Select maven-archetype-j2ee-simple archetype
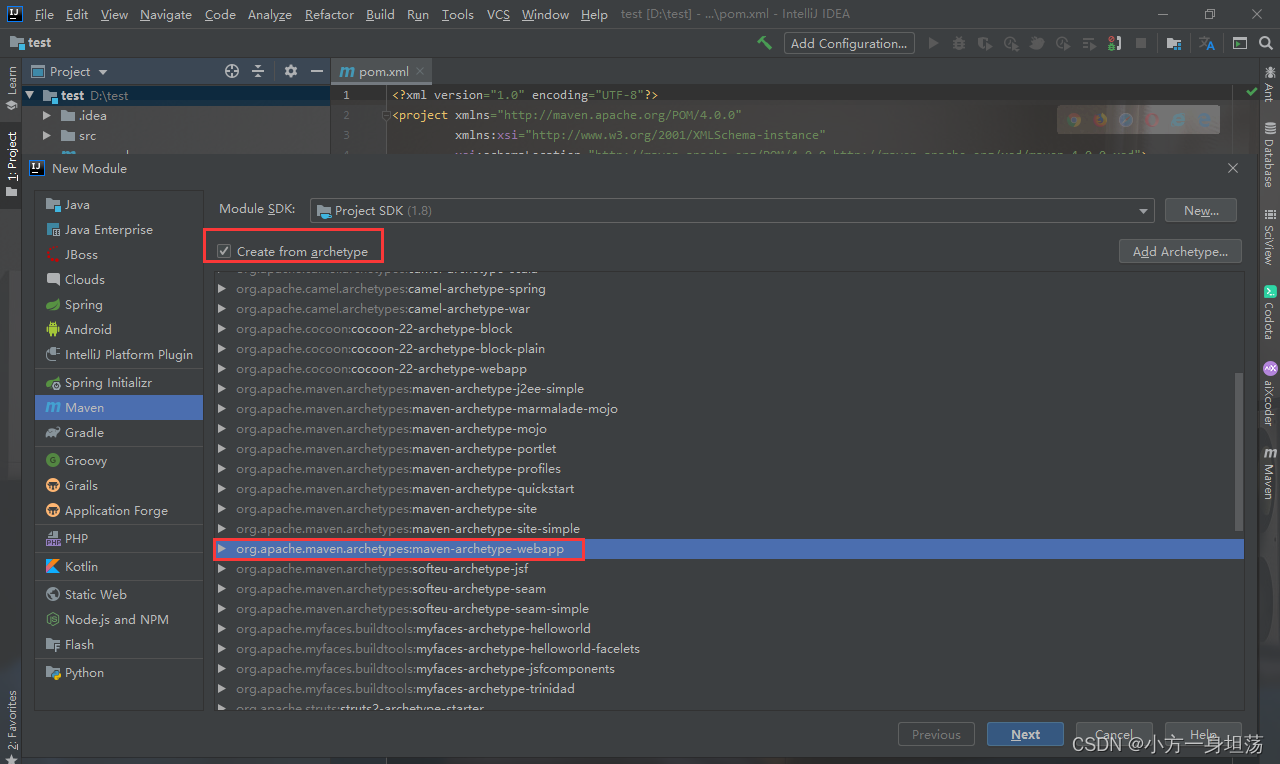 coord(729,389)
